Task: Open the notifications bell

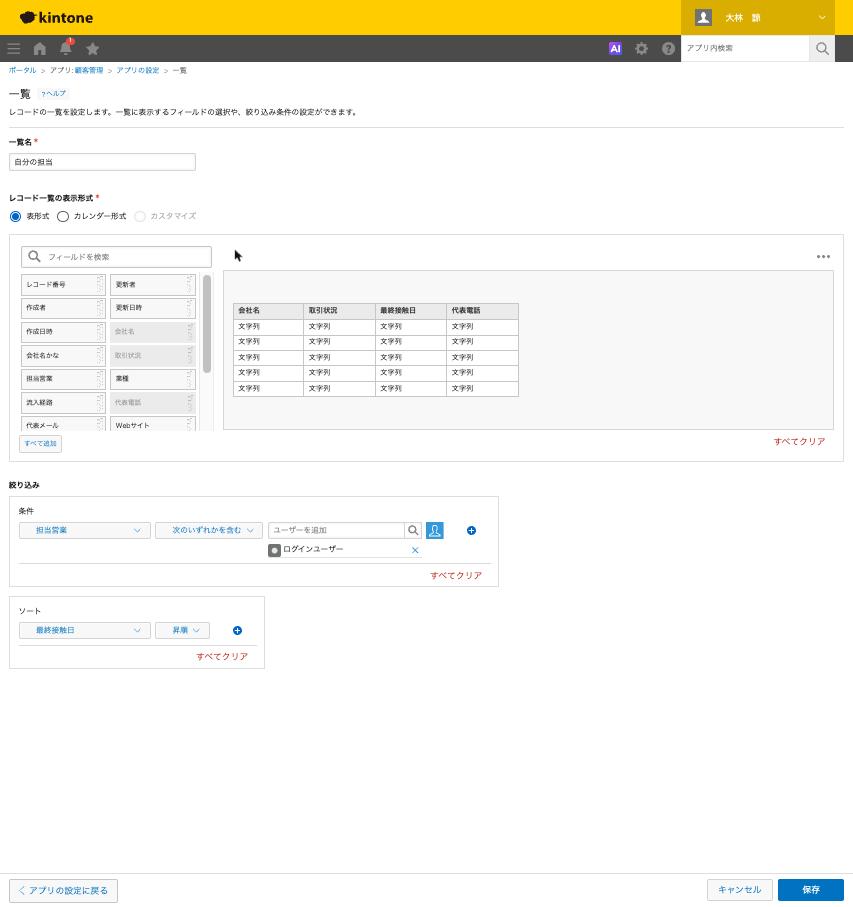Action: point(66,48)
